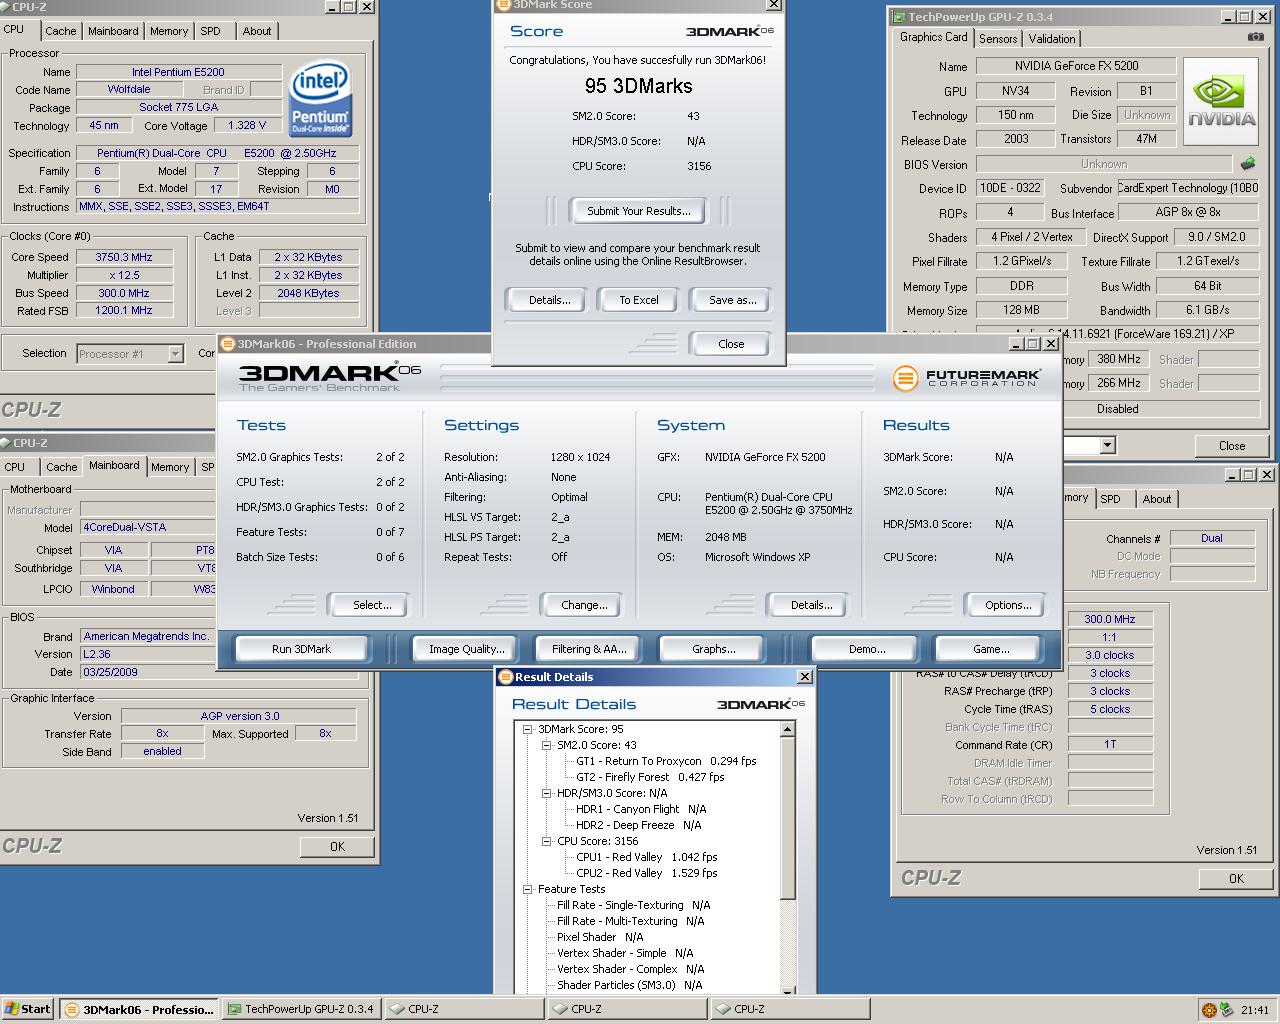Collapse the 3DMark Score tree node
Image resolution: width=1280 pixels, height=1024 pixels.
pos(527,729)
